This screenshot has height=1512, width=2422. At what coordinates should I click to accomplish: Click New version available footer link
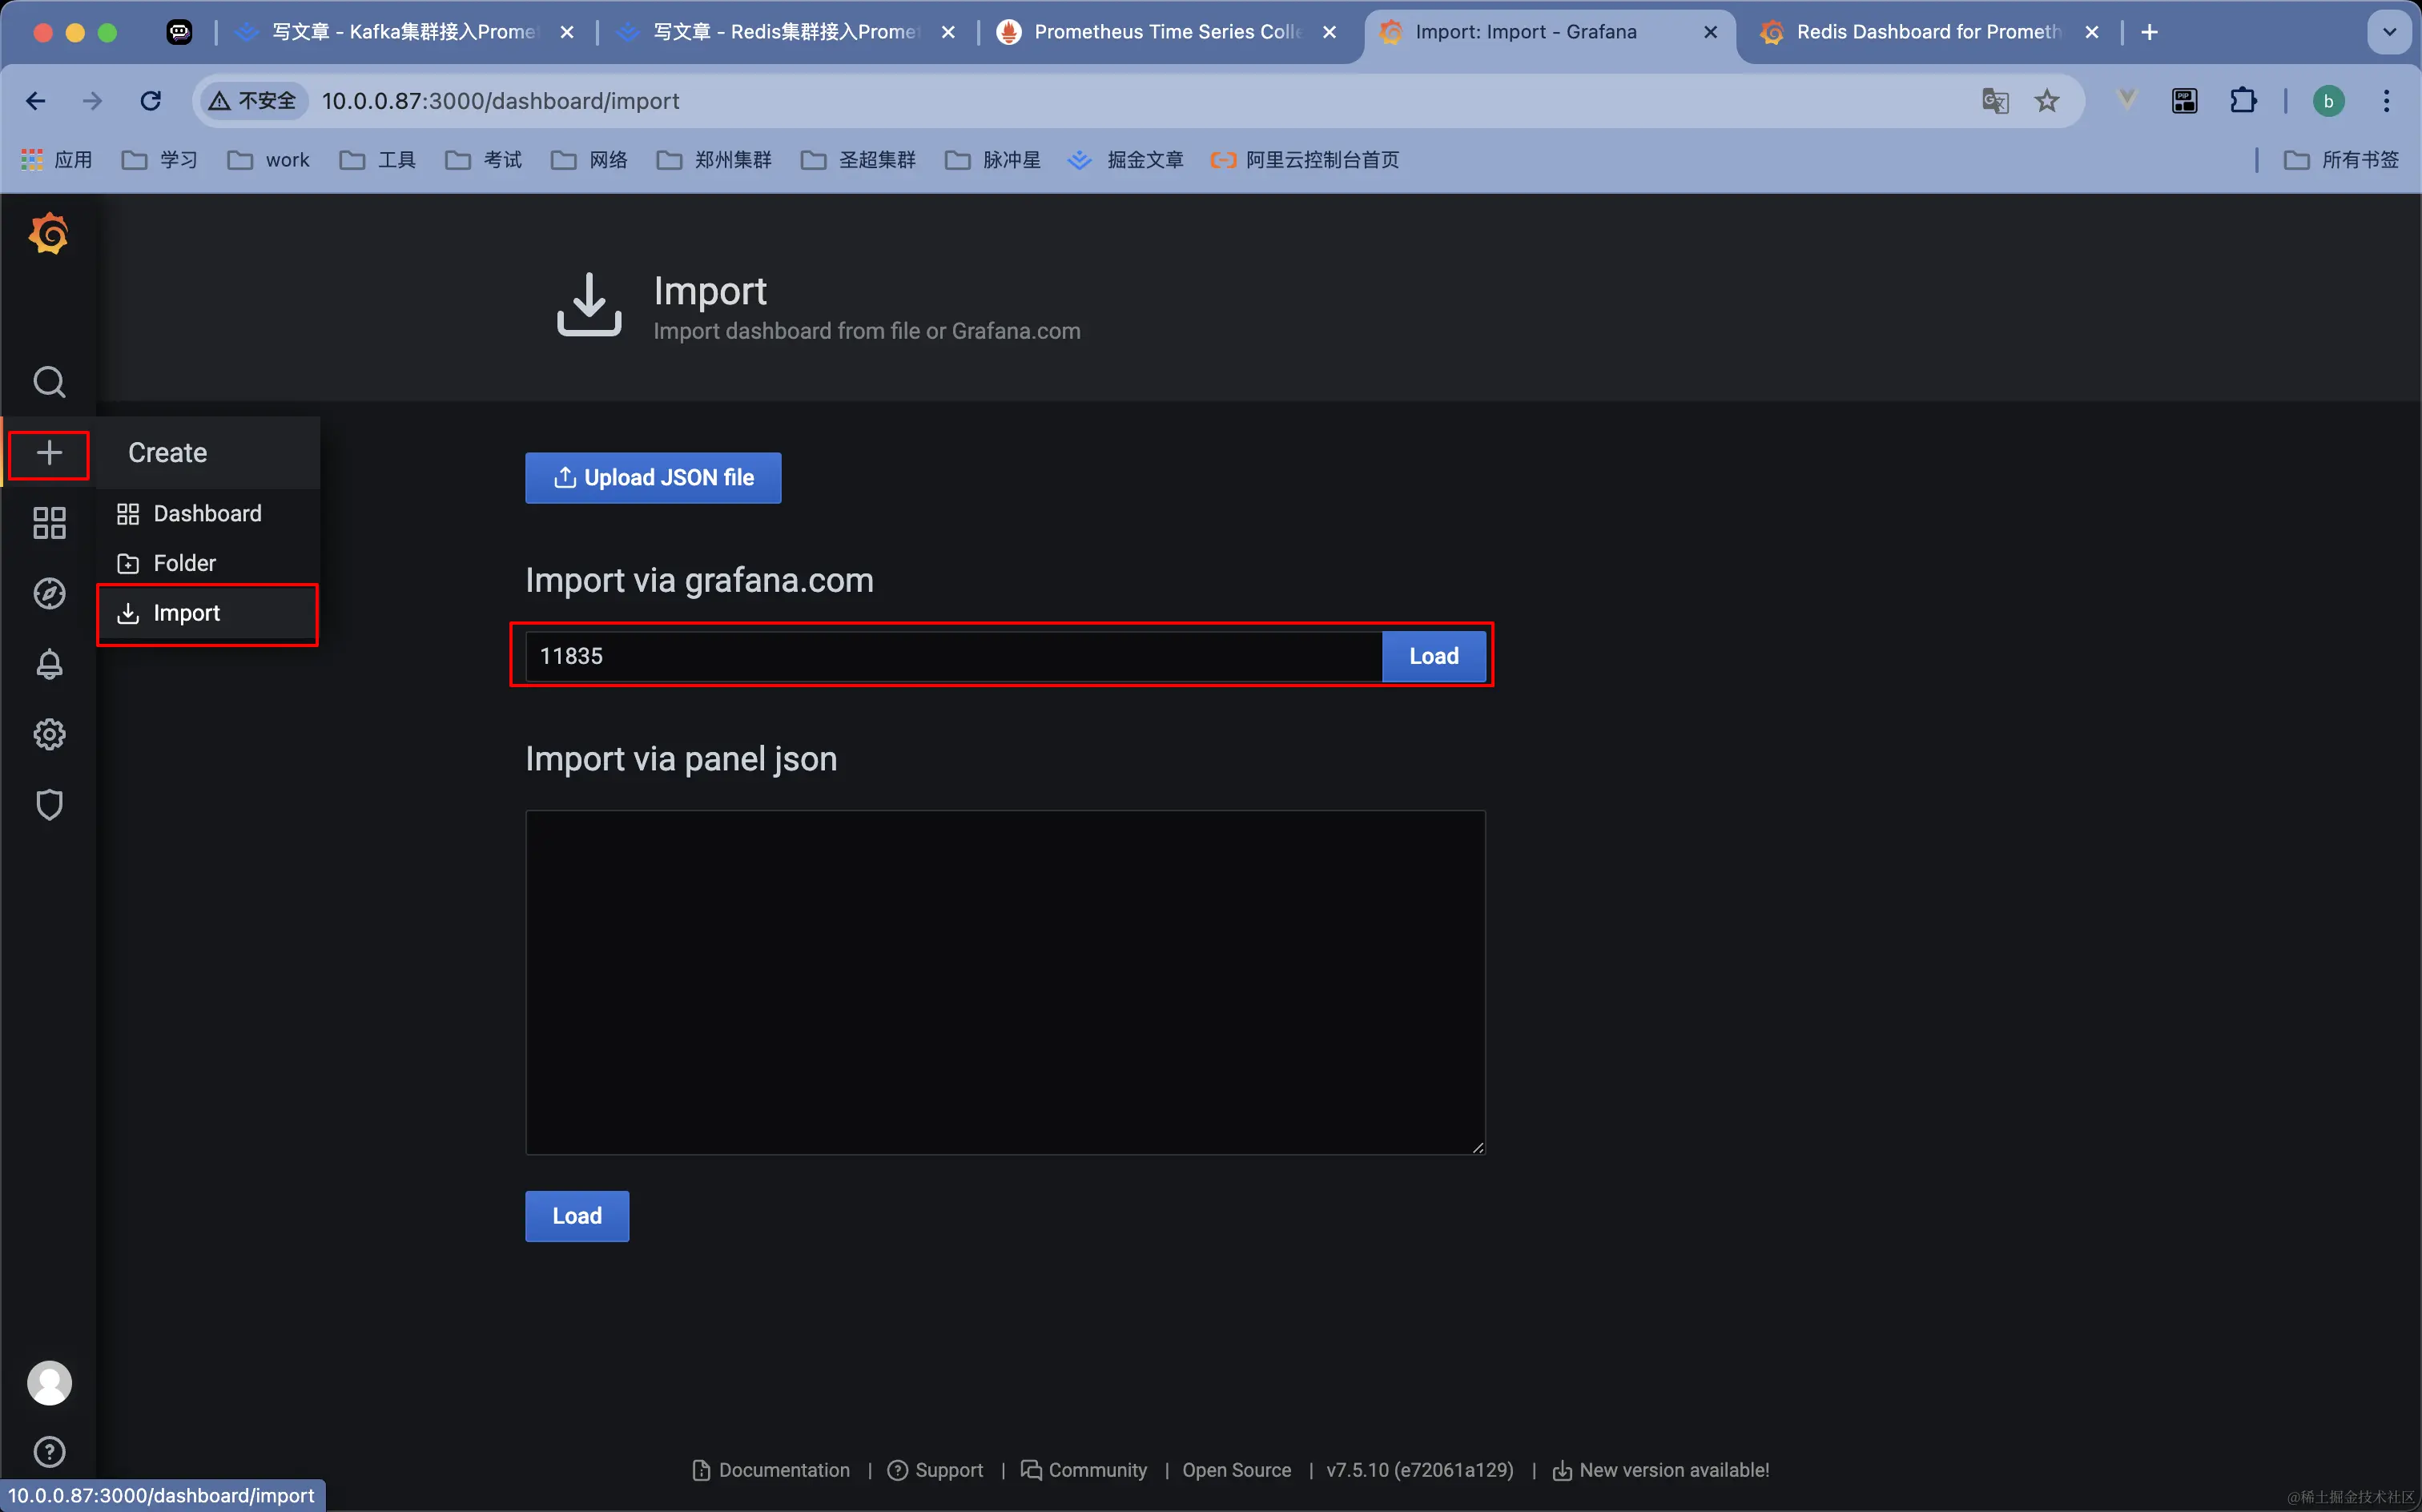[1661, 1470]
